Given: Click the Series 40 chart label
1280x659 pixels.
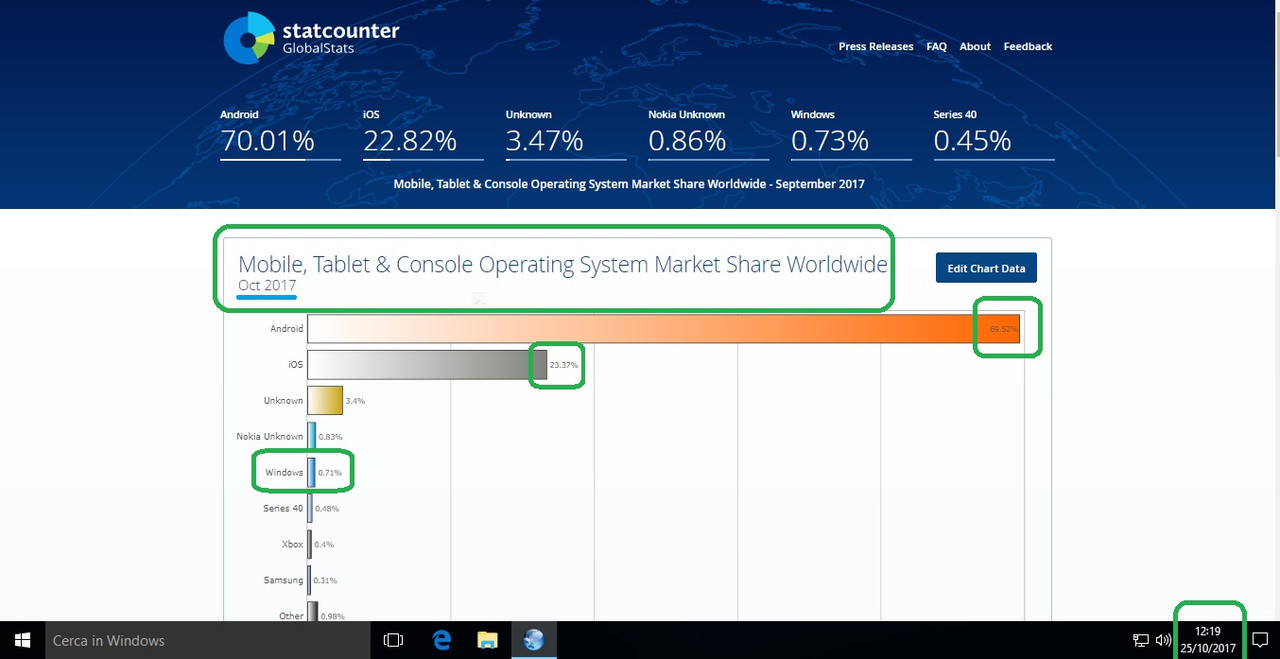Looking at the screenshot, I should pos(283,508).
